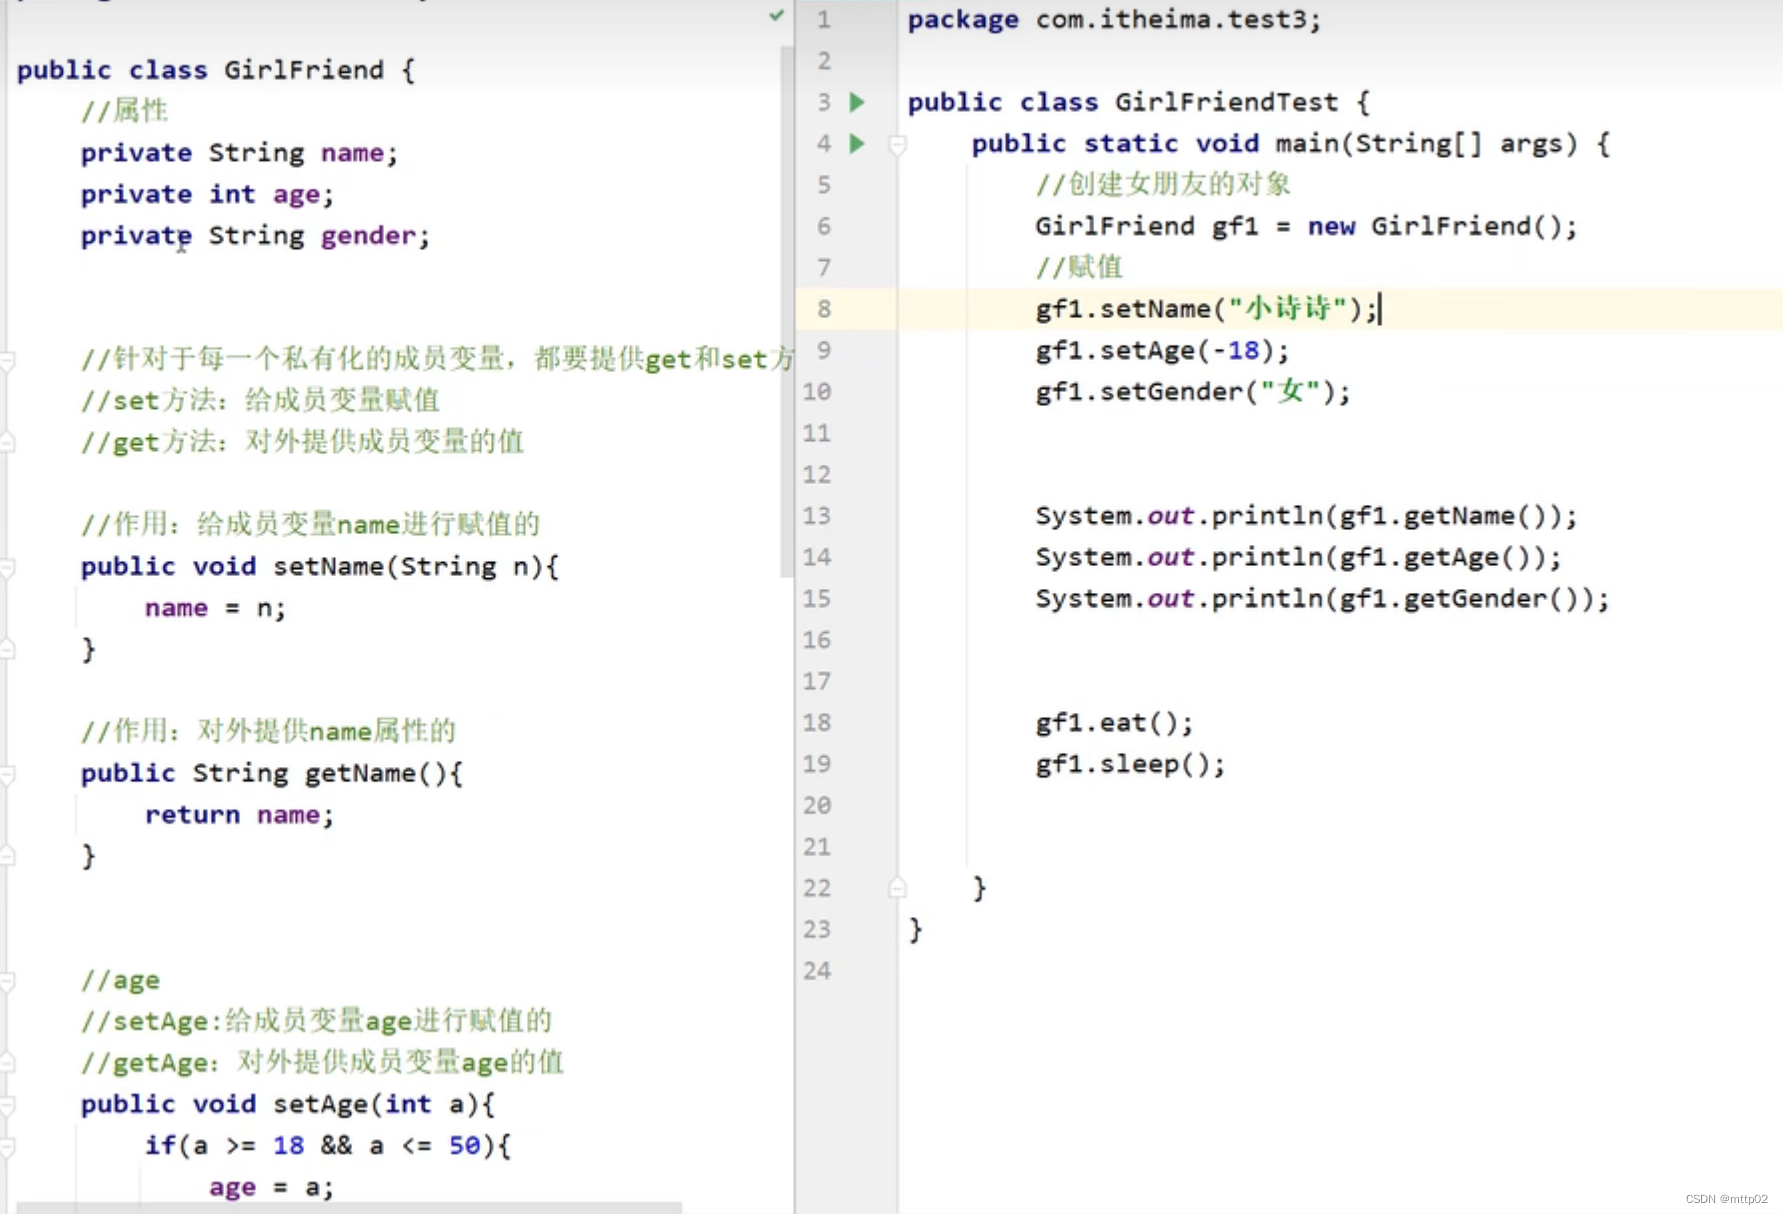Click line number 13 in the gutter
Viewport: 1783px width, 1214px height.
point(817,516)
